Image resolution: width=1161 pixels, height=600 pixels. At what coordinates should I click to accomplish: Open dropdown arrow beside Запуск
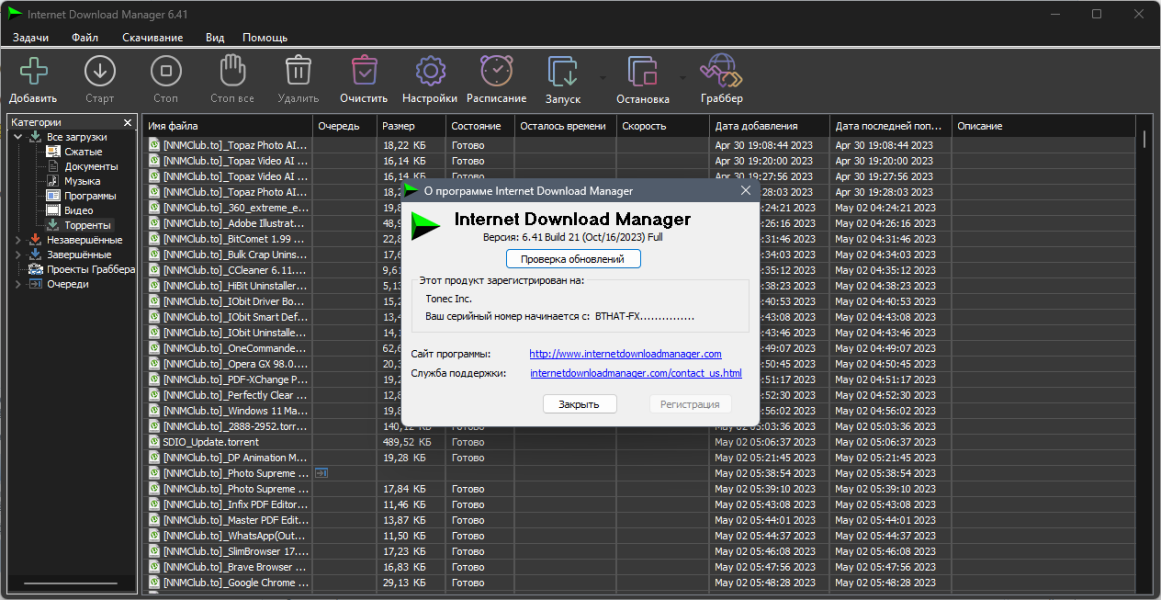[x=603, y=77]
